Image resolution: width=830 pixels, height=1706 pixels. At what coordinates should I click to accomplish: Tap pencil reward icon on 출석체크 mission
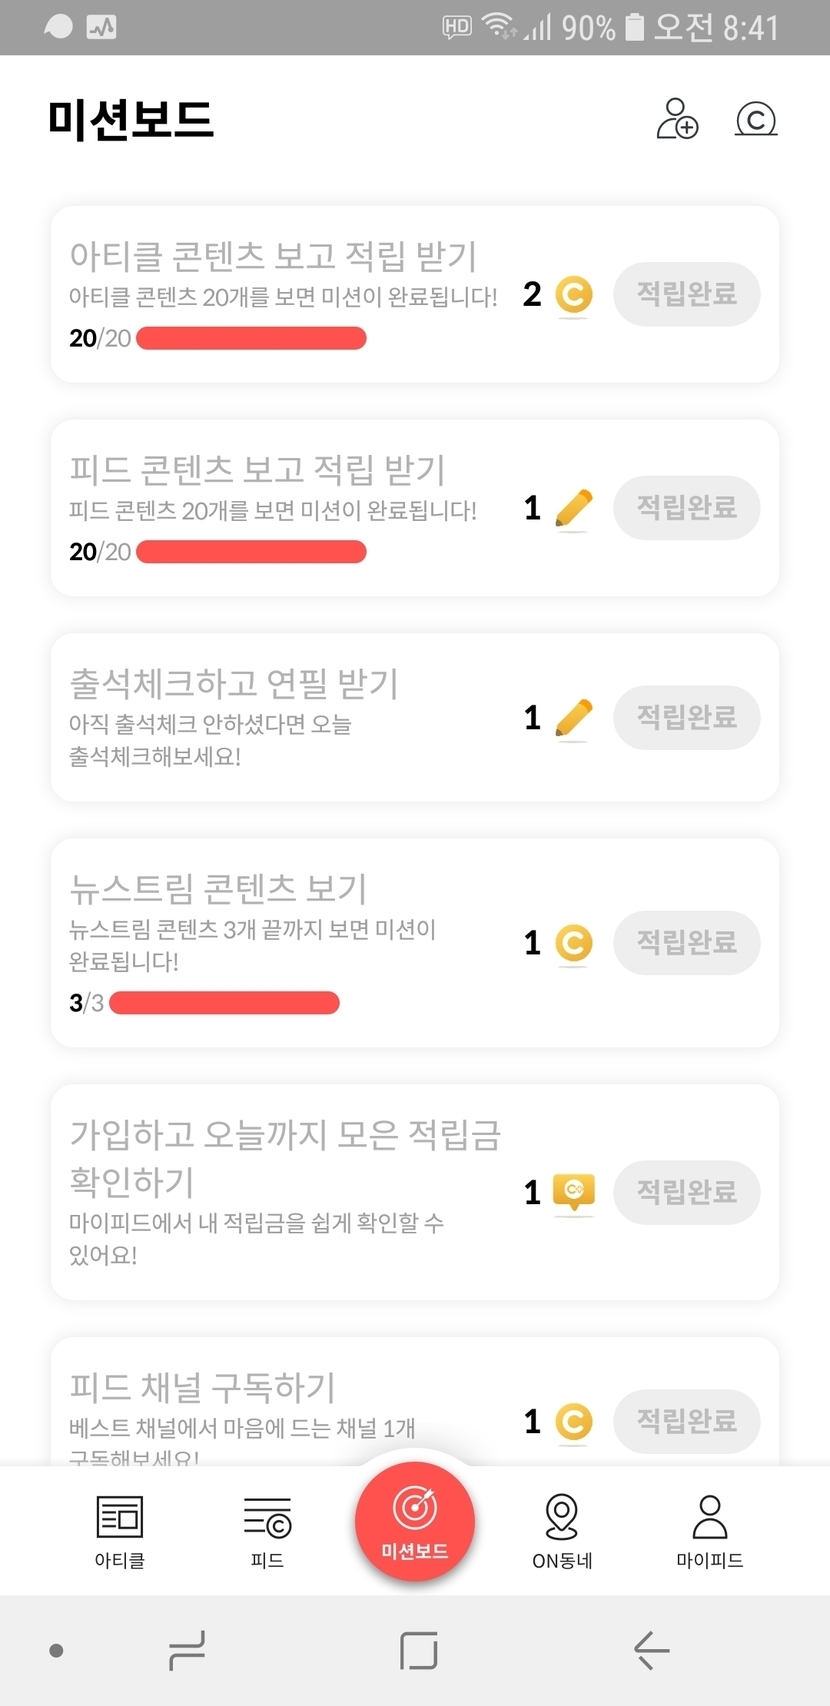(x=573, y=718)
